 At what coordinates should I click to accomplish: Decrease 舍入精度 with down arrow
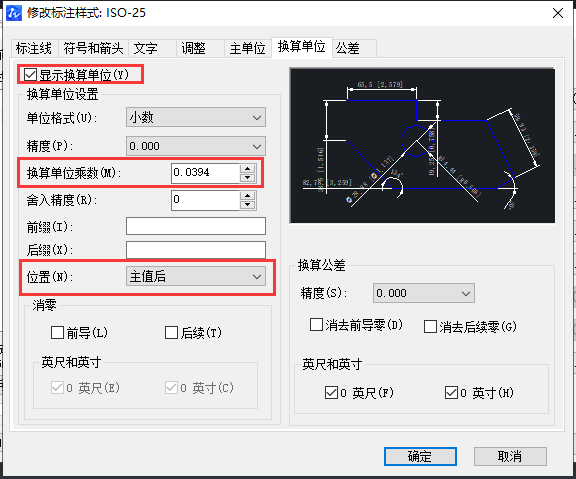[248, 205]
